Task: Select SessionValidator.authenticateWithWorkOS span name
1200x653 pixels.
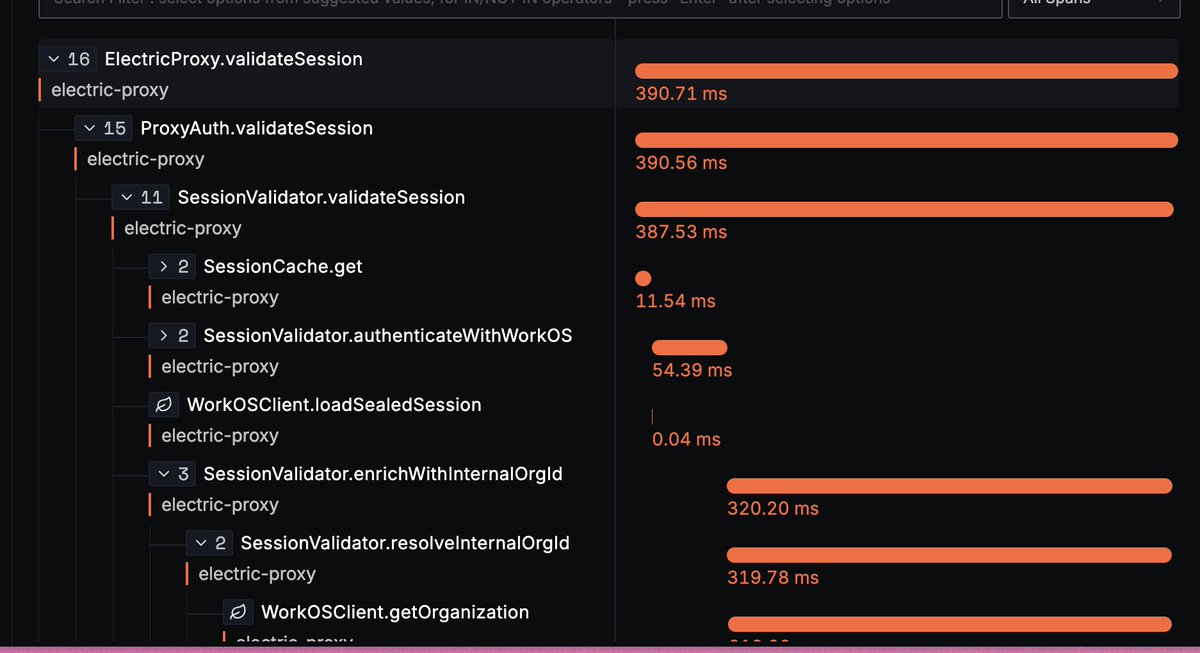Action: (x=388, y=335)
